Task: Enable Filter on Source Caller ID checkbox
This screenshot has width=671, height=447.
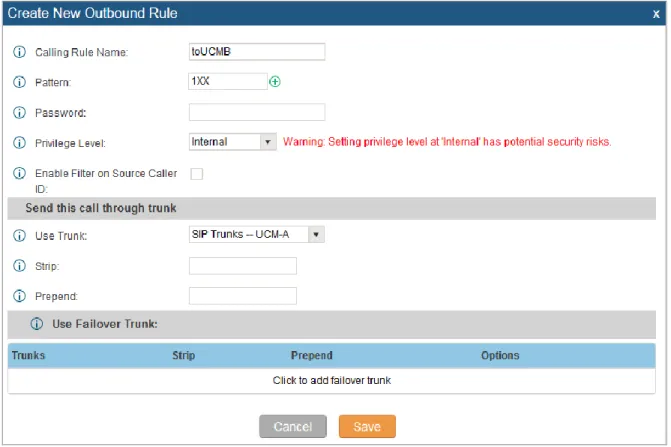Action: (197, 174)
